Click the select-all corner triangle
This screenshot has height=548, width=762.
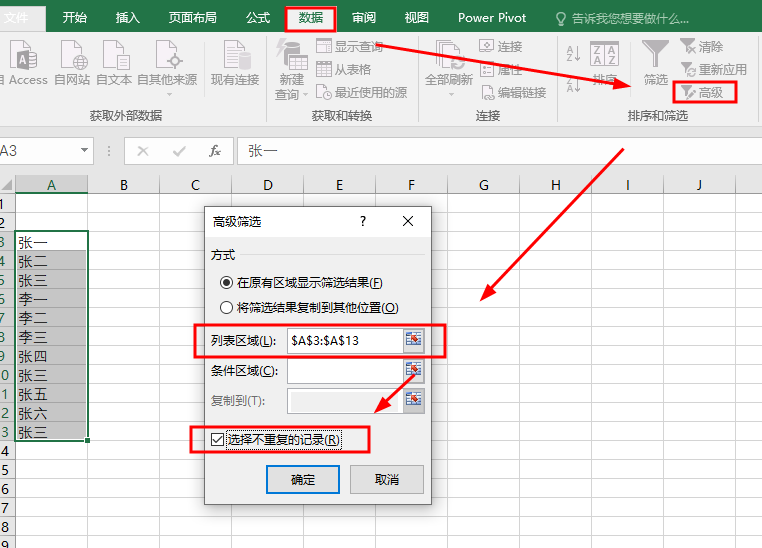point(7,185)
